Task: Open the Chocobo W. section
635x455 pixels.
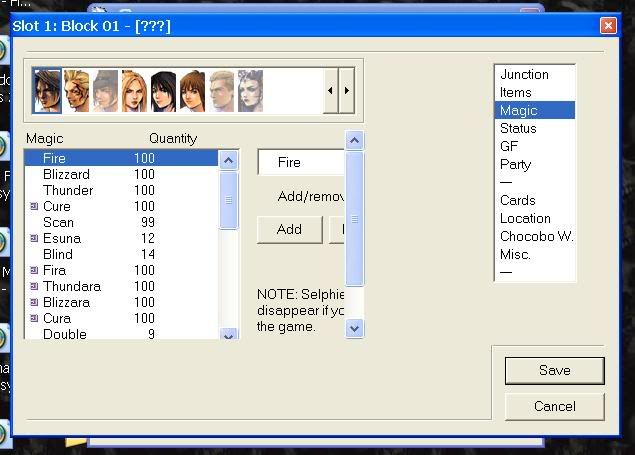Action: pyautogui.click(x=535, y=236)
